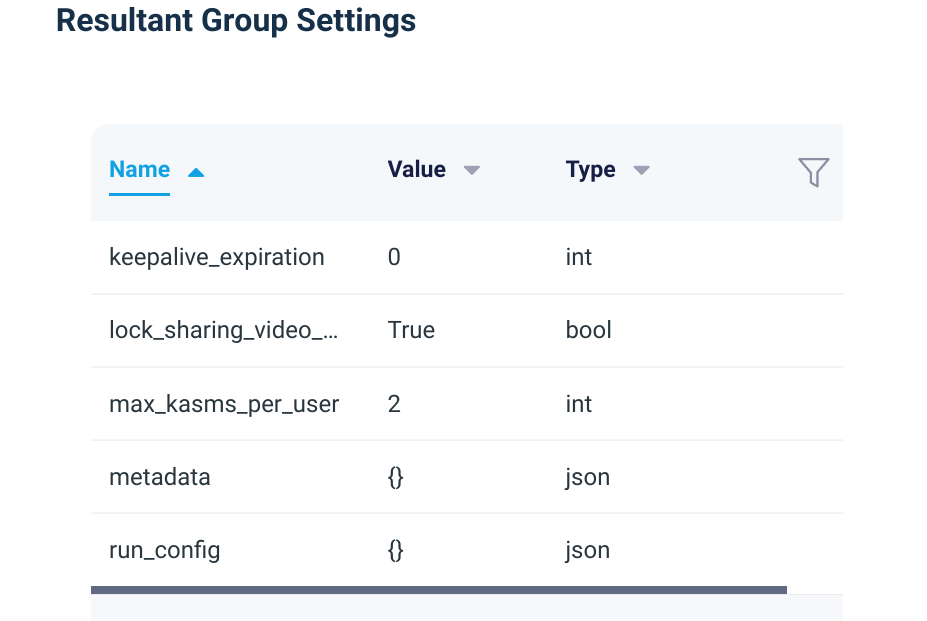Click the Resultant Group Settings heading
Image resolution: width=927 pixels, height=621 pixels.
[x=237, y=20]
